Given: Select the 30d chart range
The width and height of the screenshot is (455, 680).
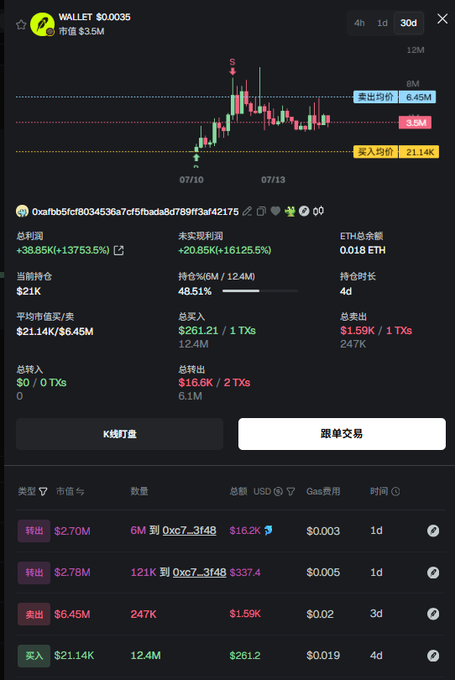Looking at the screenshot, I should (409, 23).
